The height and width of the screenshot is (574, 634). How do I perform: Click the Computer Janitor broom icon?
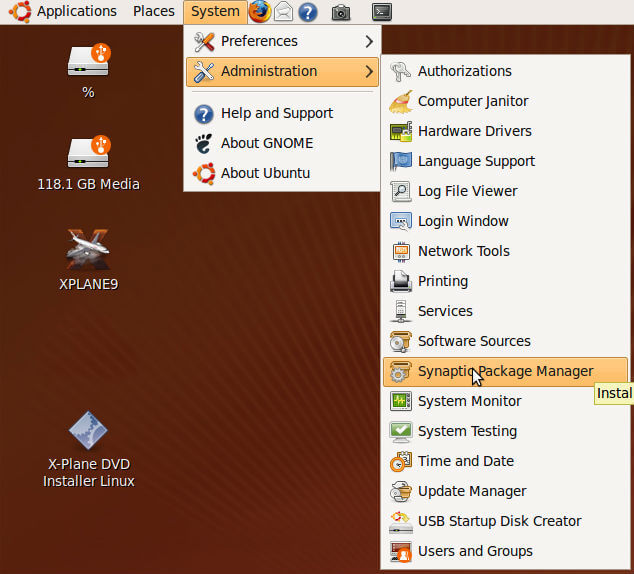400,101
